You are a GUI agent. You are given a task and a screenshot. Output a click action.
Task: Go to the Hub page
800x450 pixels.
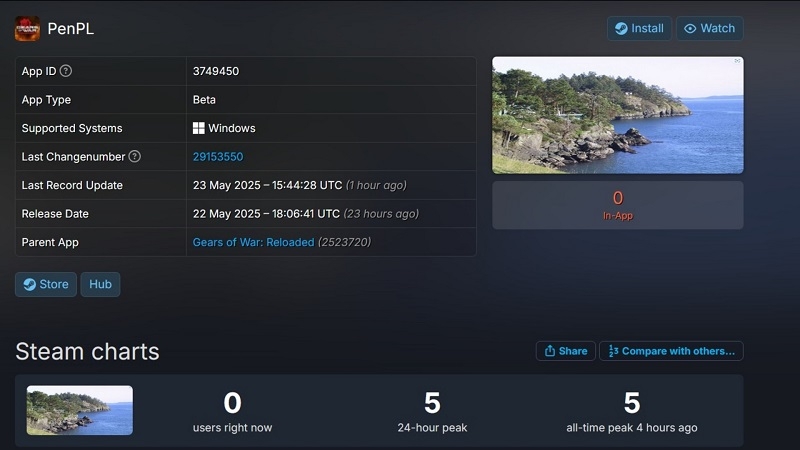[100, 284]
